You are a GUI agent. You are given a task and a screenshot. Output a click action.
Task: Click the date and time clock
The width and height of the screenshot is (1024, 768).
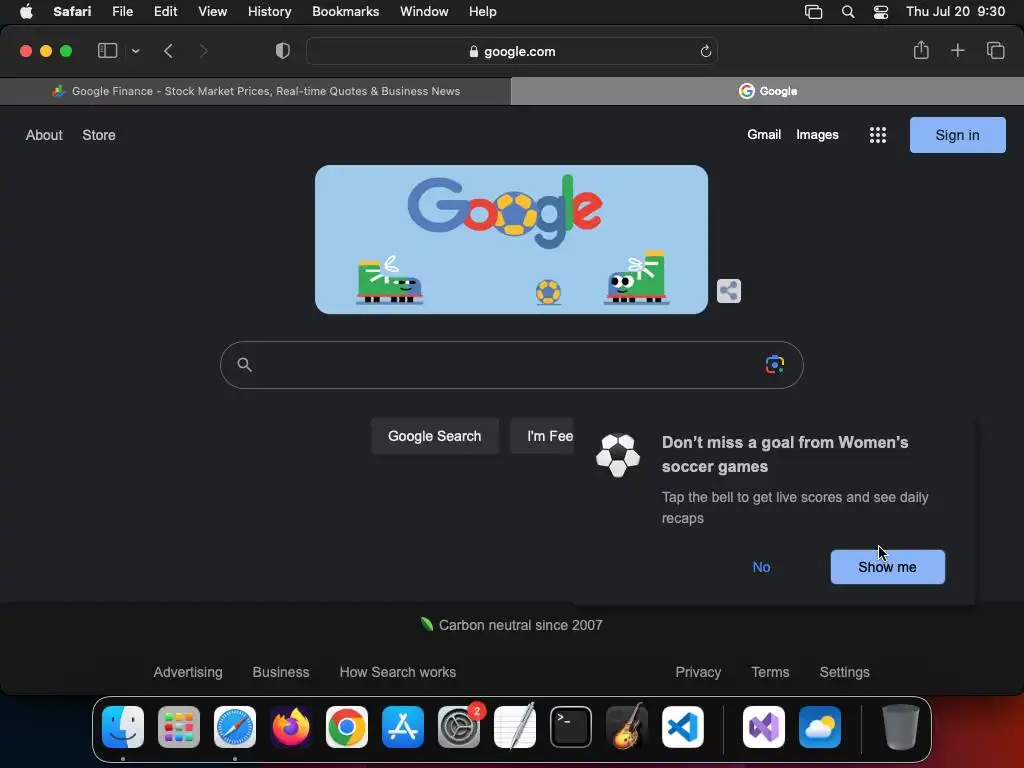click(955, 11)
